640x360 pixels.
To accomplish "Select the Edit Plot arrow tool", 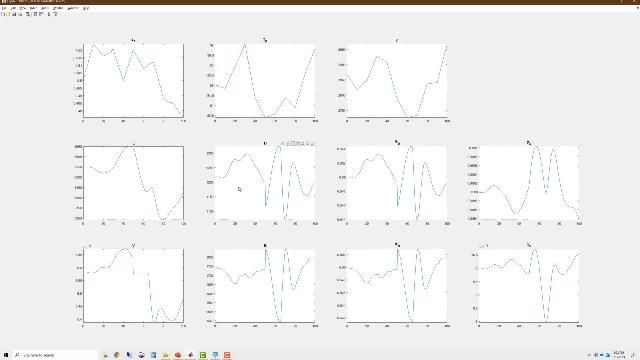I will pos(49,14).
